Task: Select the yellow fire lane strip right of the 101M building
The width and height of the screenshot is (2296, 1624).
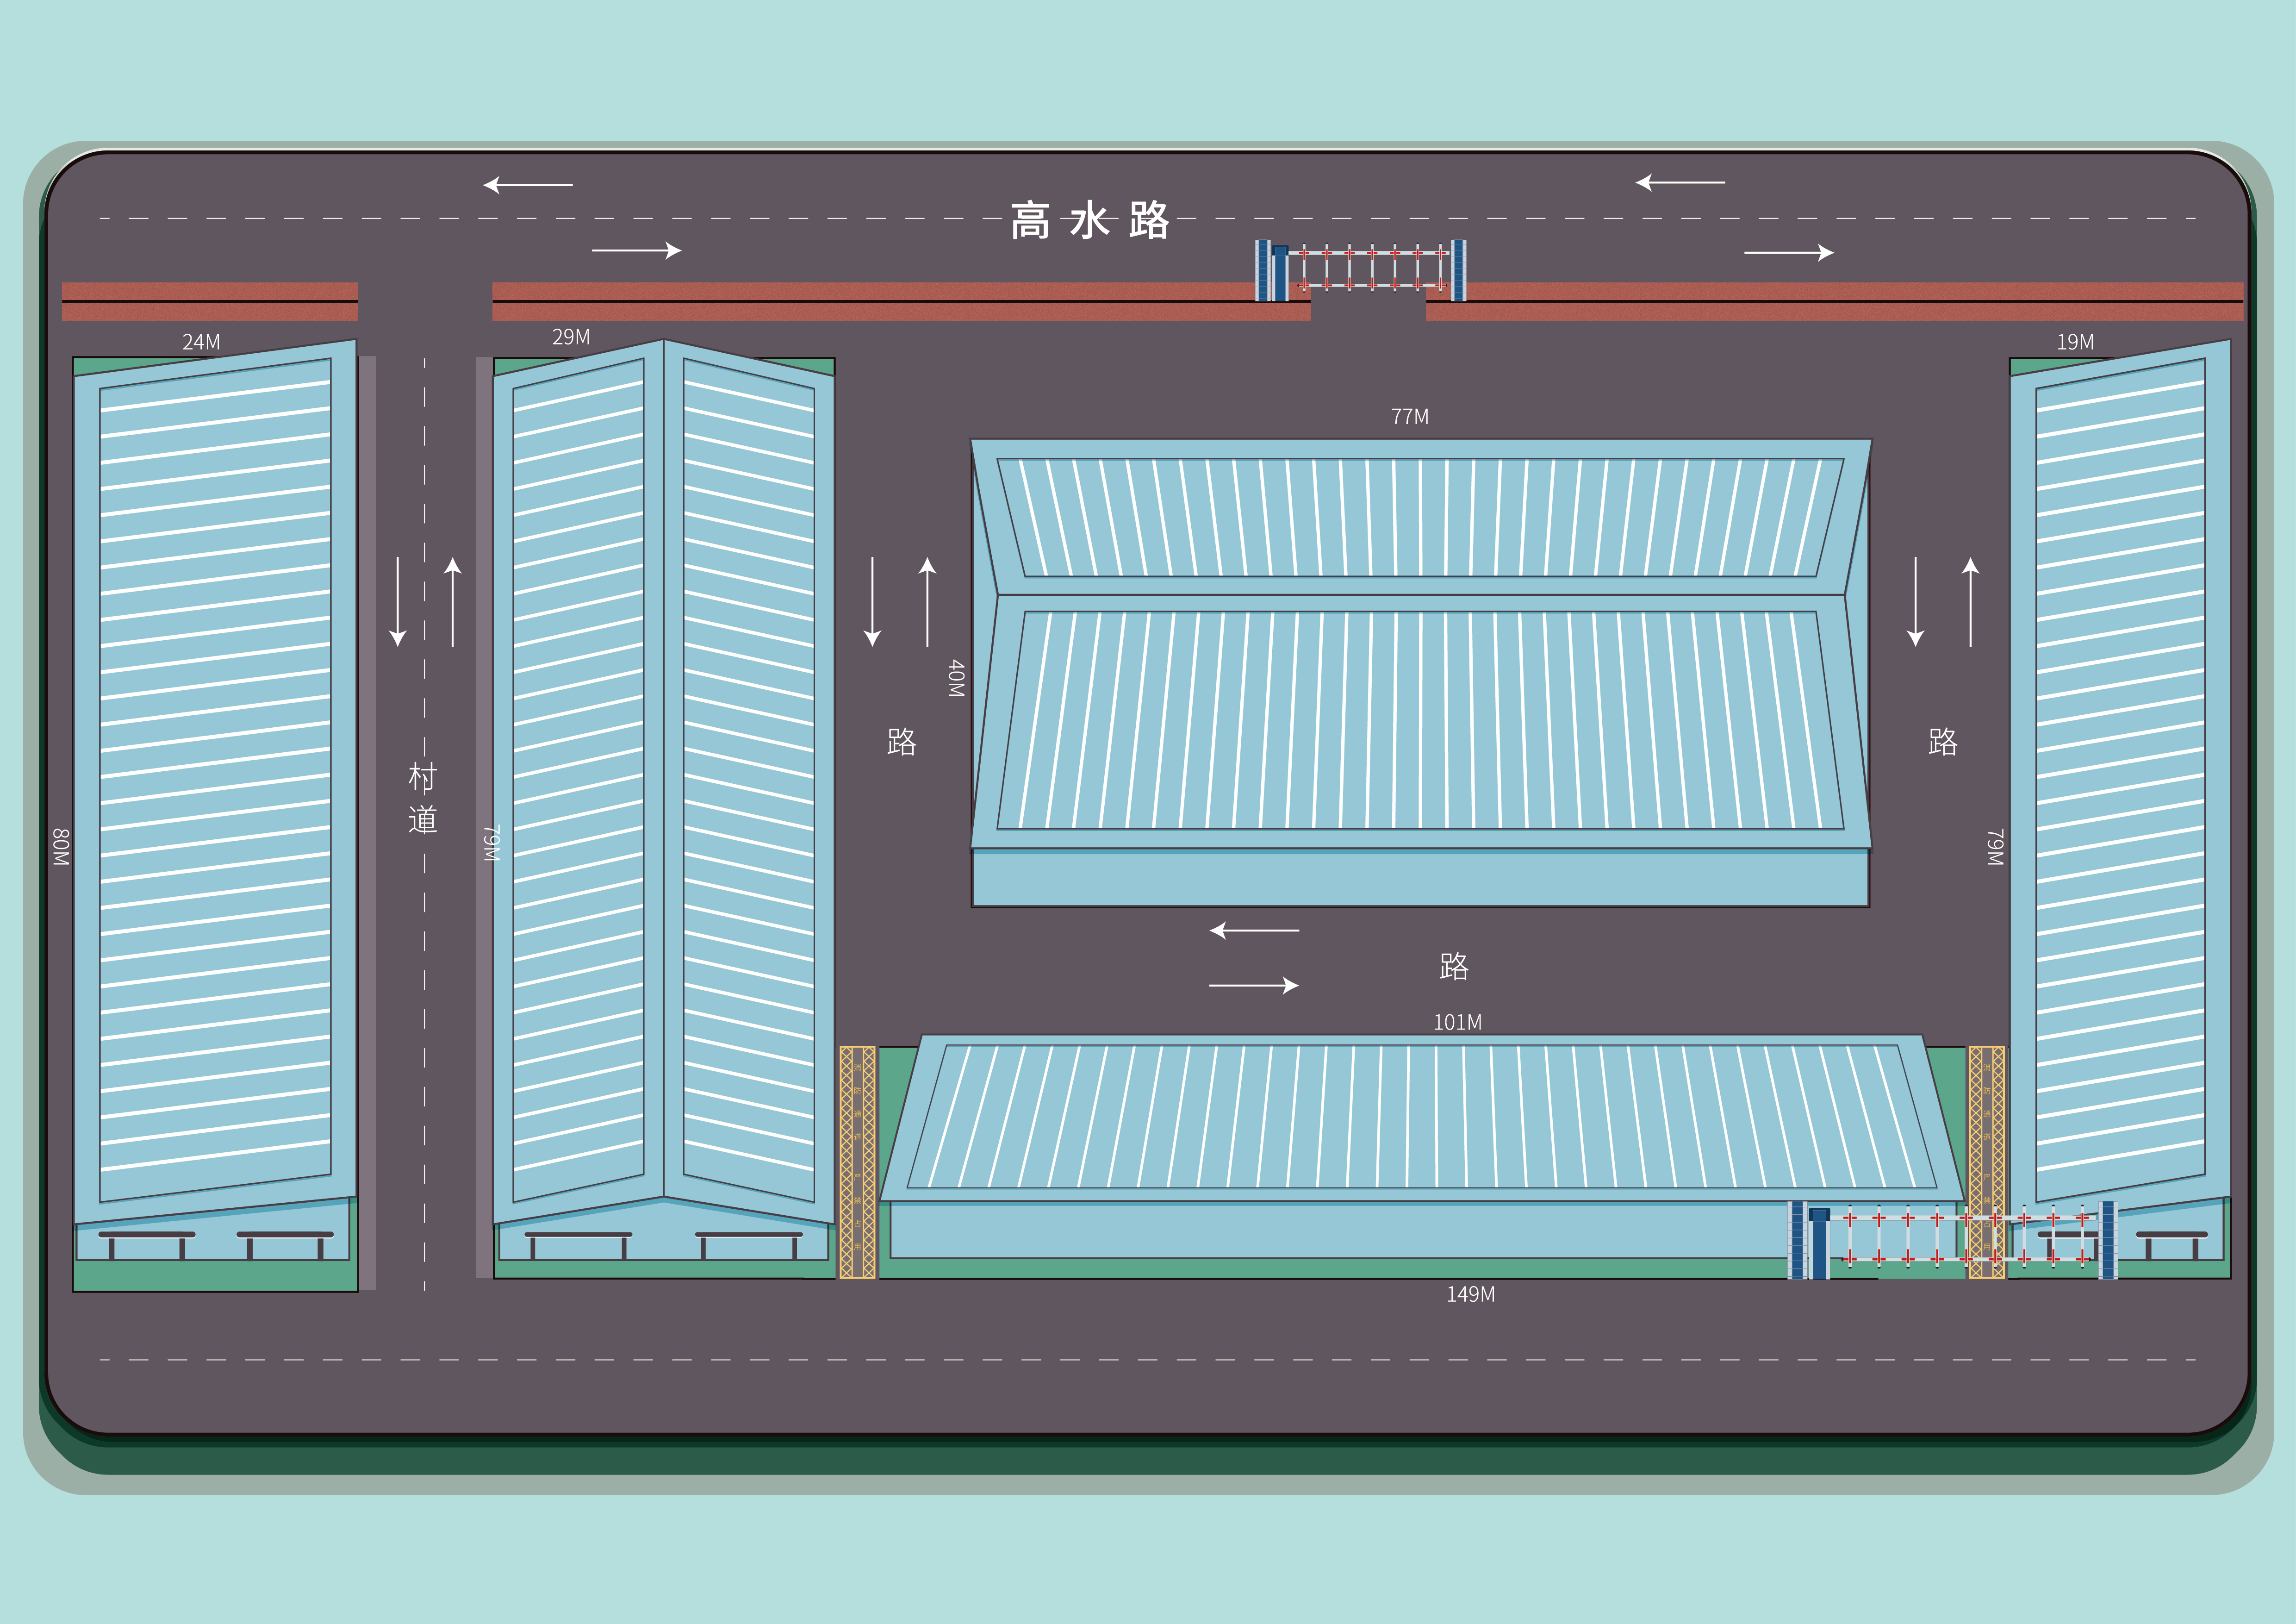Action: tap(1987, 1162)
